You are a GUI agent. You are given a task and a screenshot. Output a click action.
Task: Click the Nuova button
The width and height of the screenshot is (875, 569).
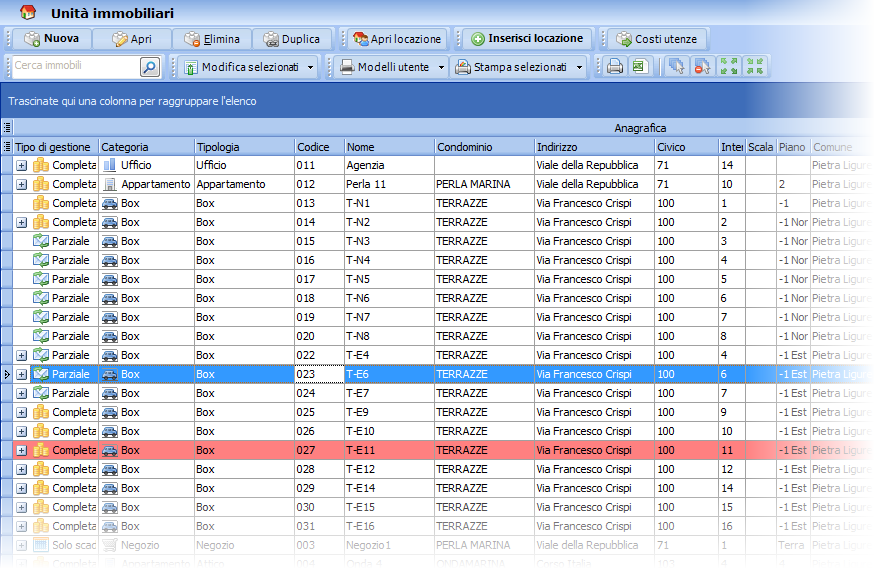(x=51, y=38)
